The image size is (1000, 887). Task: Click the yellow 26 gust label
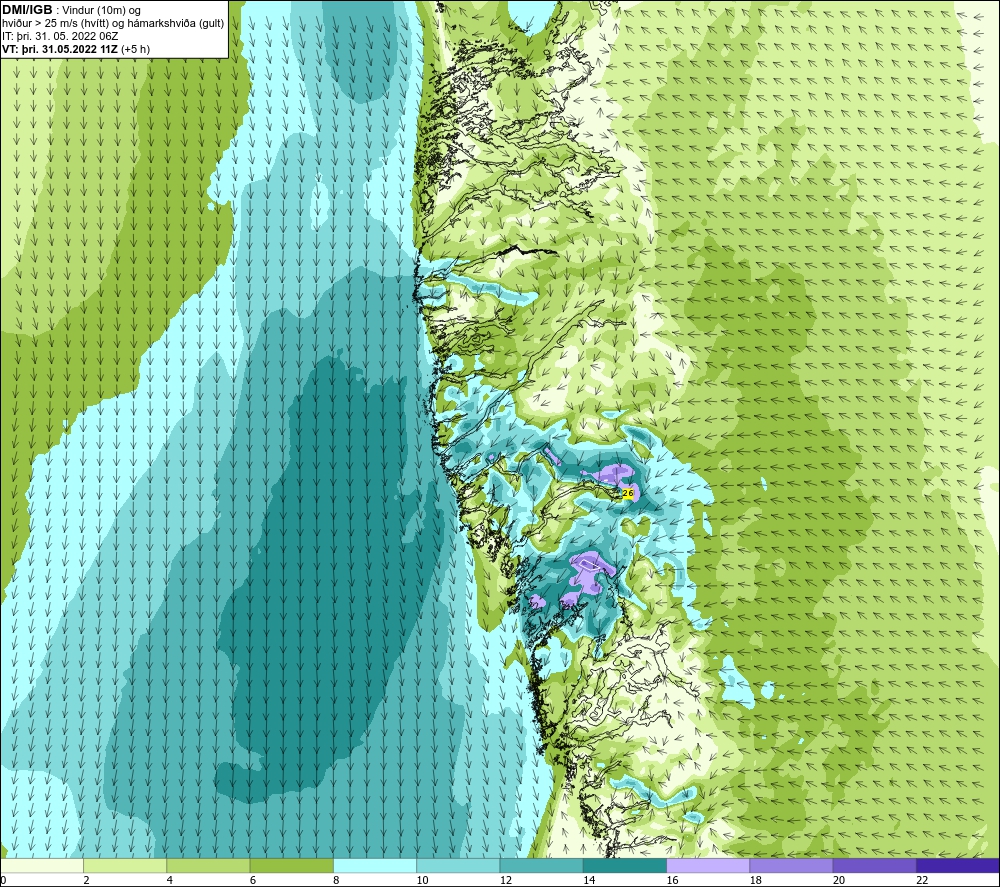click(628, 493)
